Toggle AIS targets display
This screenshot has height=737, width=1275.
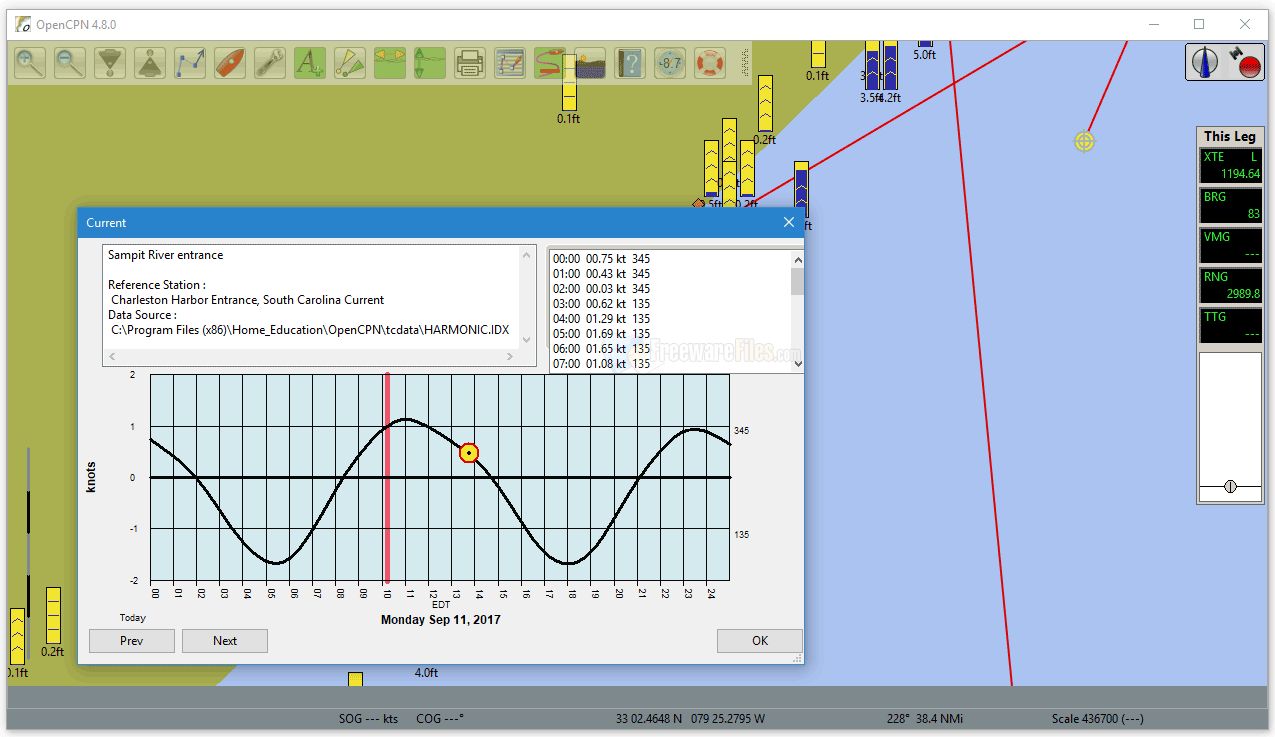click(350, 63)
